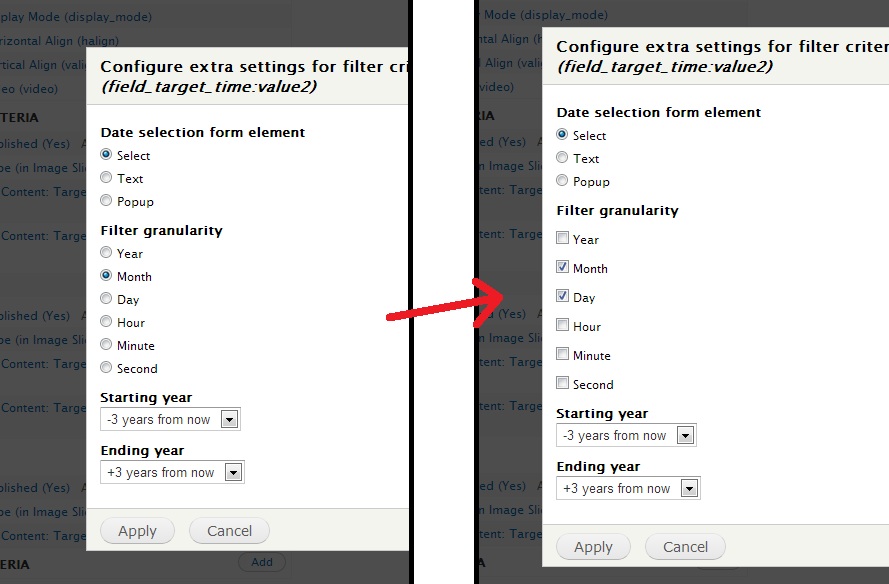Choose the Day radio option for granularity
The height and width of the screenshot is (584, 889).
(106, 298)
